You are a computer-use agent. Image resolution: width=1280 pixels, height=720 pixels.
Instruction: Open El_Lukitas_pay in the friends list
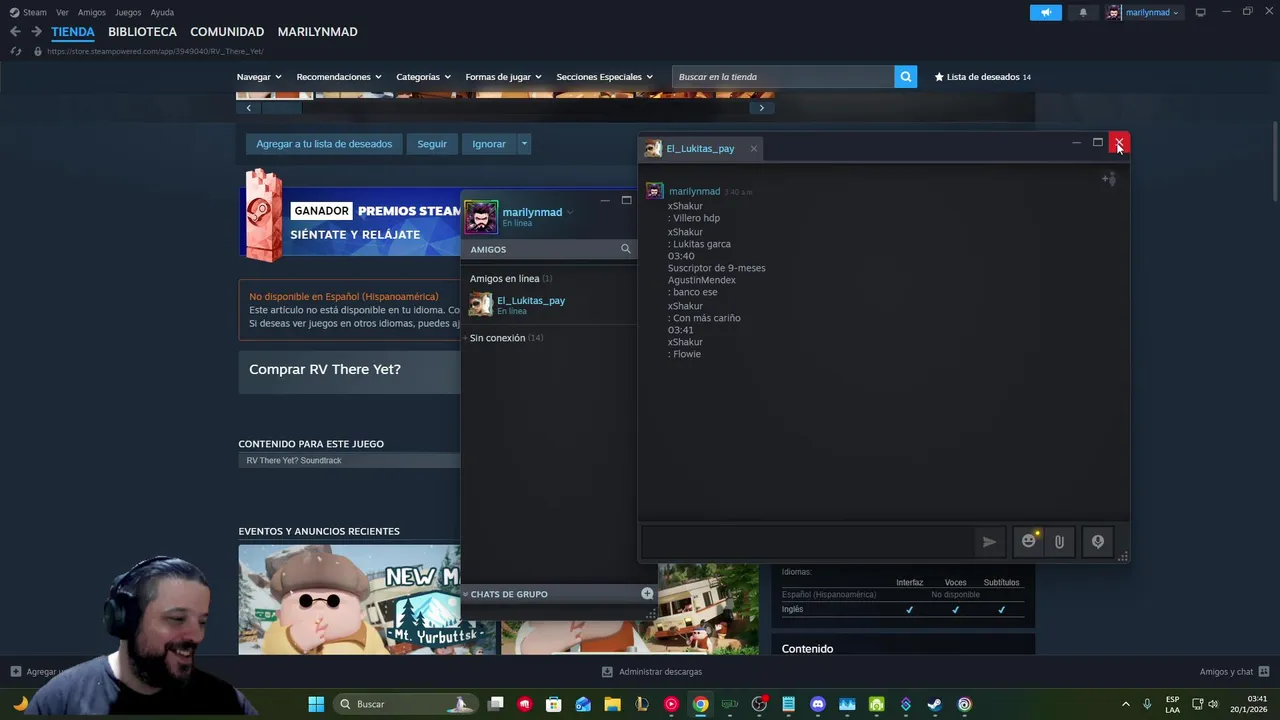click(548, 305)
